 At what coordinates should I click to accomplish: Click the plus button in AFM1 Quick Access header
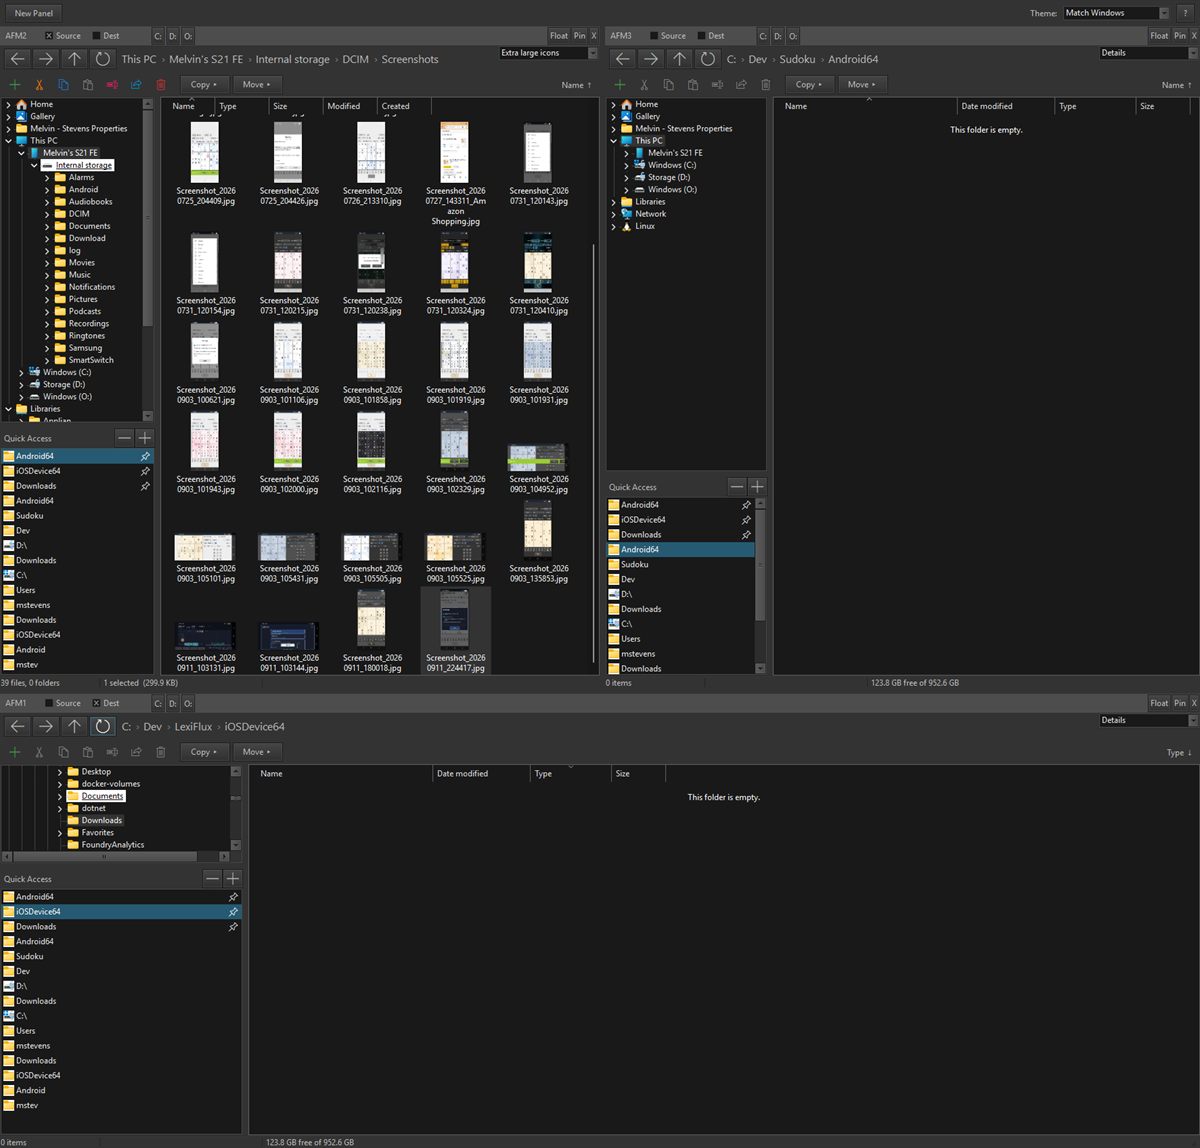[233, 878]
